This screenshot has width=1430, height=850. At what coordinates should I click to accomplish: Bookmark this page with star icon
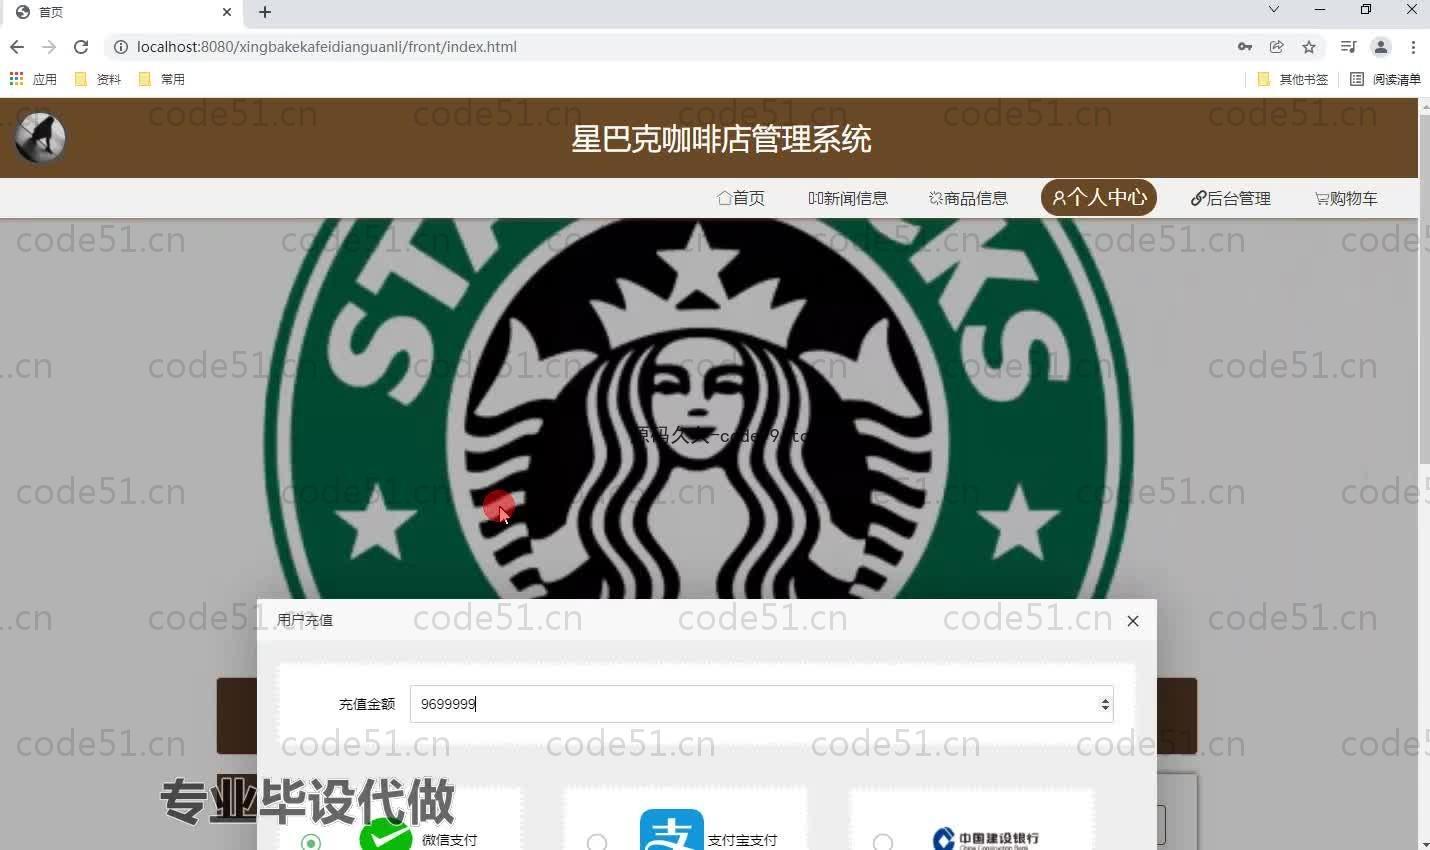pos(1309,47)
